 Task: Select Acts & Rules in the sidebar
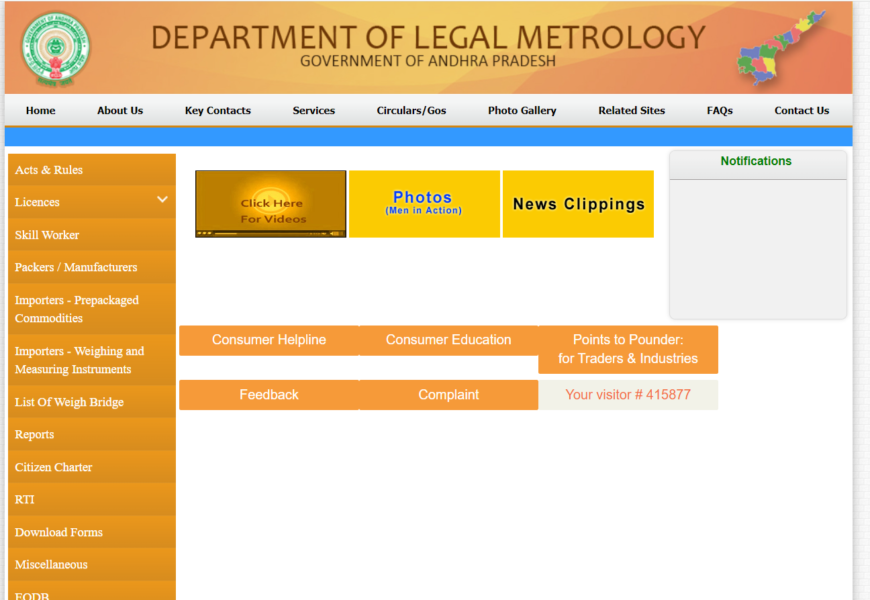pyautogui.click(x=49, y=170)
